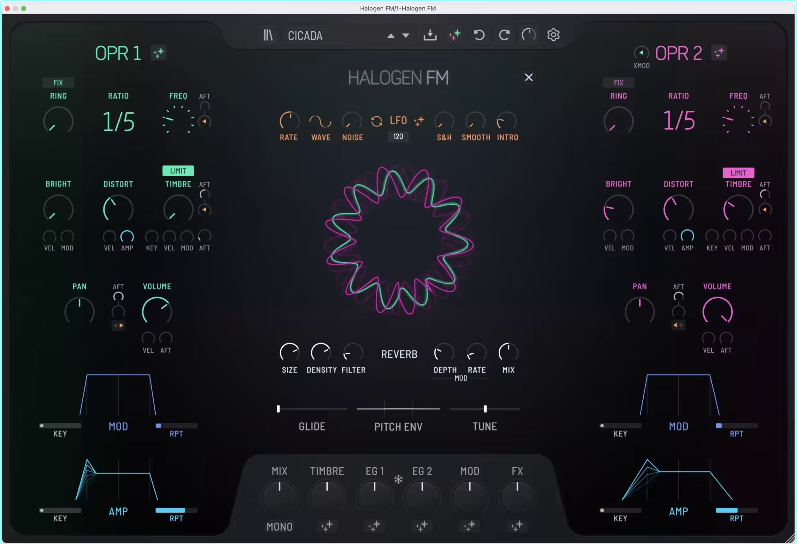The image size is (797, 544).
Task: Click the TUNE slider handle
Action: [485, 409]
